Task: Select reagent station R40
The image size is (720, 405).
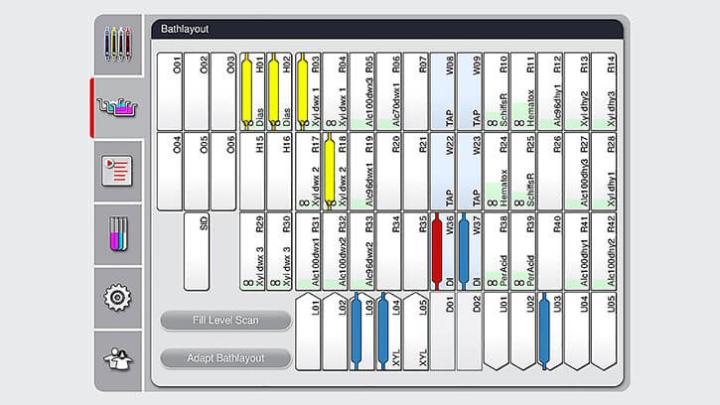Action: point(550,250)
